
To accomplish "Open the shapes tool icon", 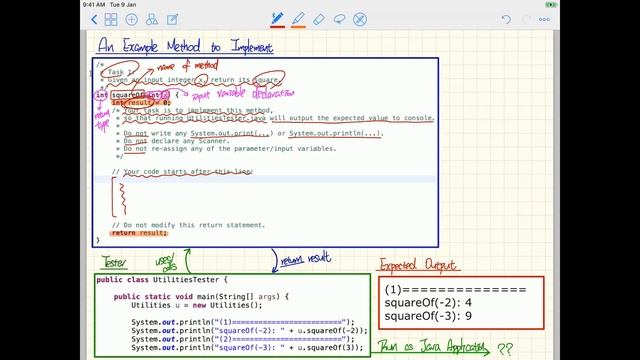I will [152, 19].
